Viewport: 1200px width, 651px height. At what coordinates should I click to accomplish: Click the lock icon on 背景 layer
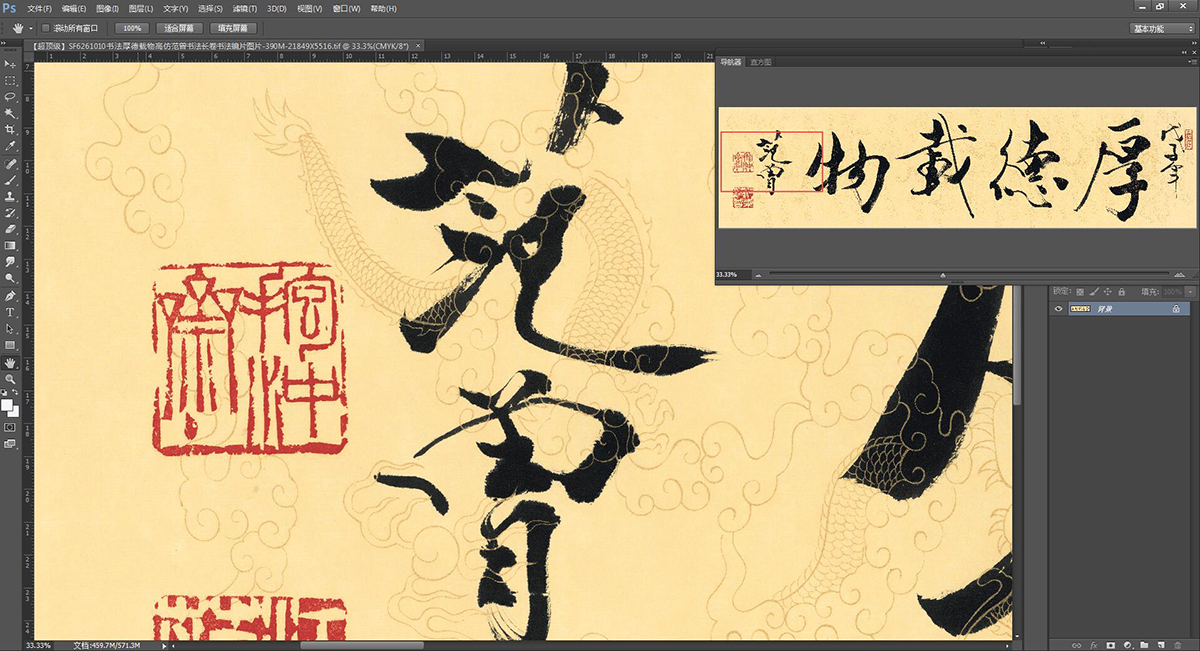tap(1176, 309)
